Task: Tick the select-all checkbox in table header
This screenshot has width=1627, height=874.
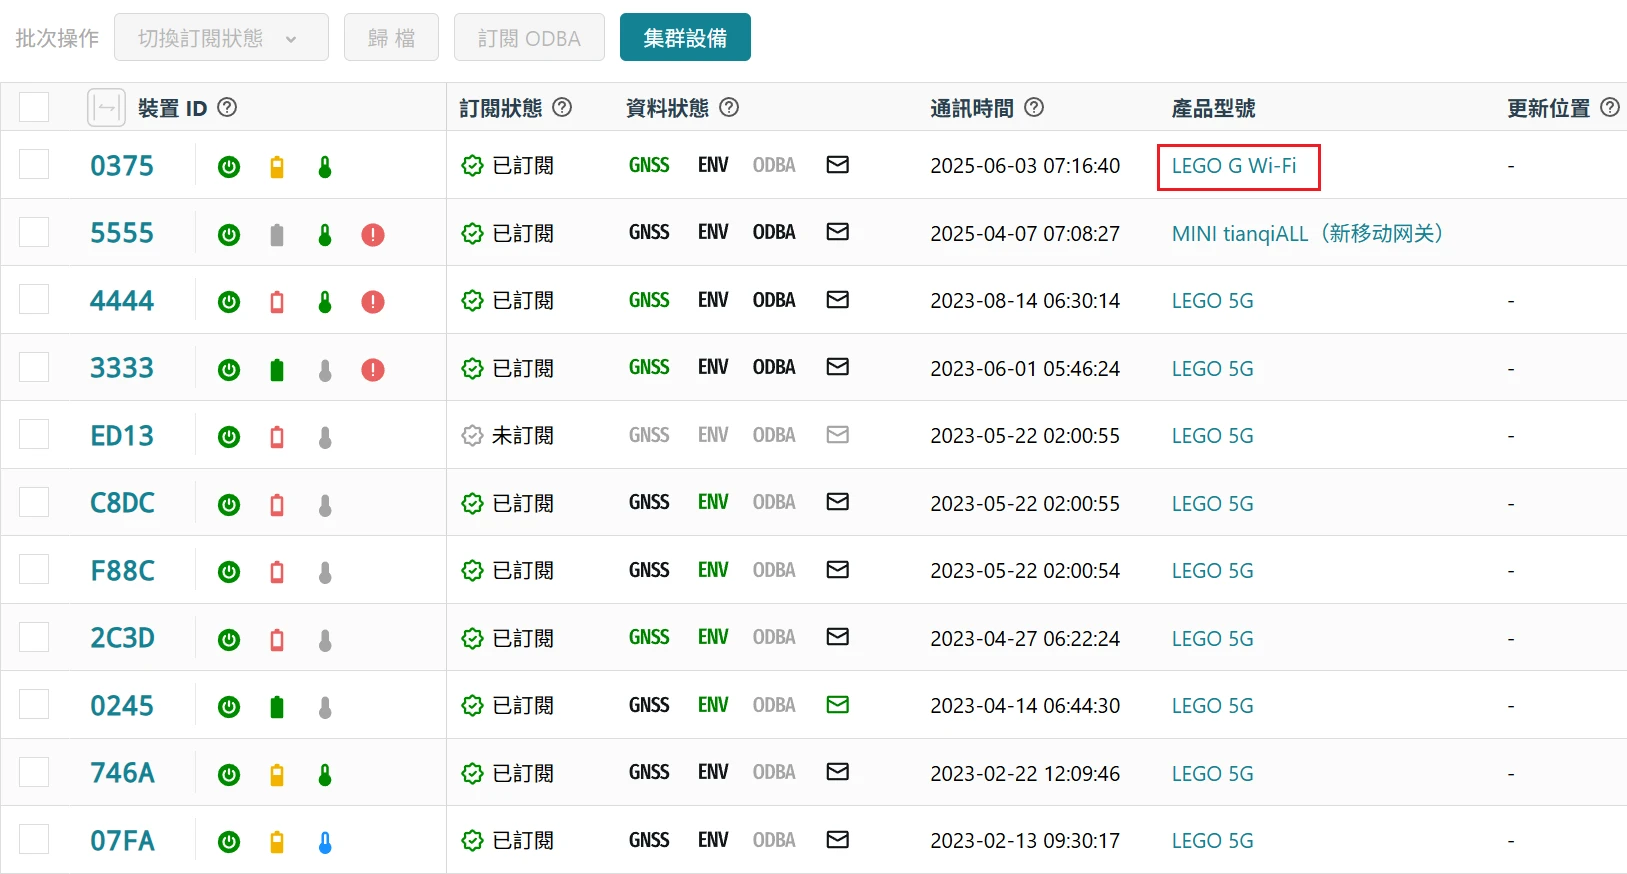Action: 34,107
